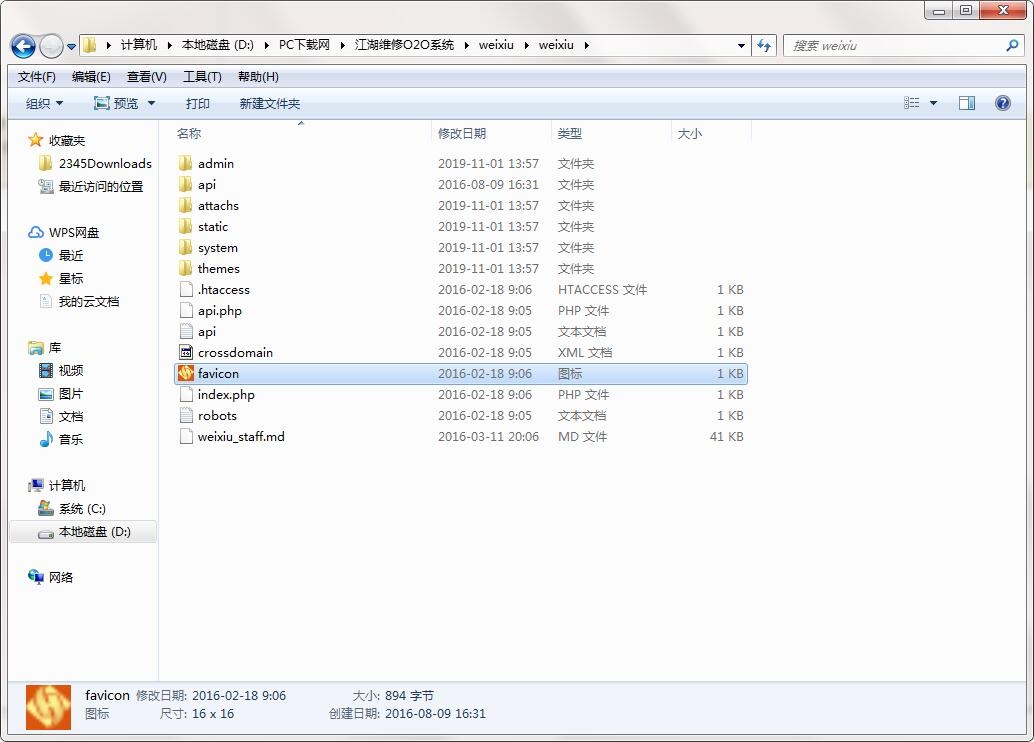Open the address bar history dropdown
Viewport: 1034px width, 742px height.
741,46
